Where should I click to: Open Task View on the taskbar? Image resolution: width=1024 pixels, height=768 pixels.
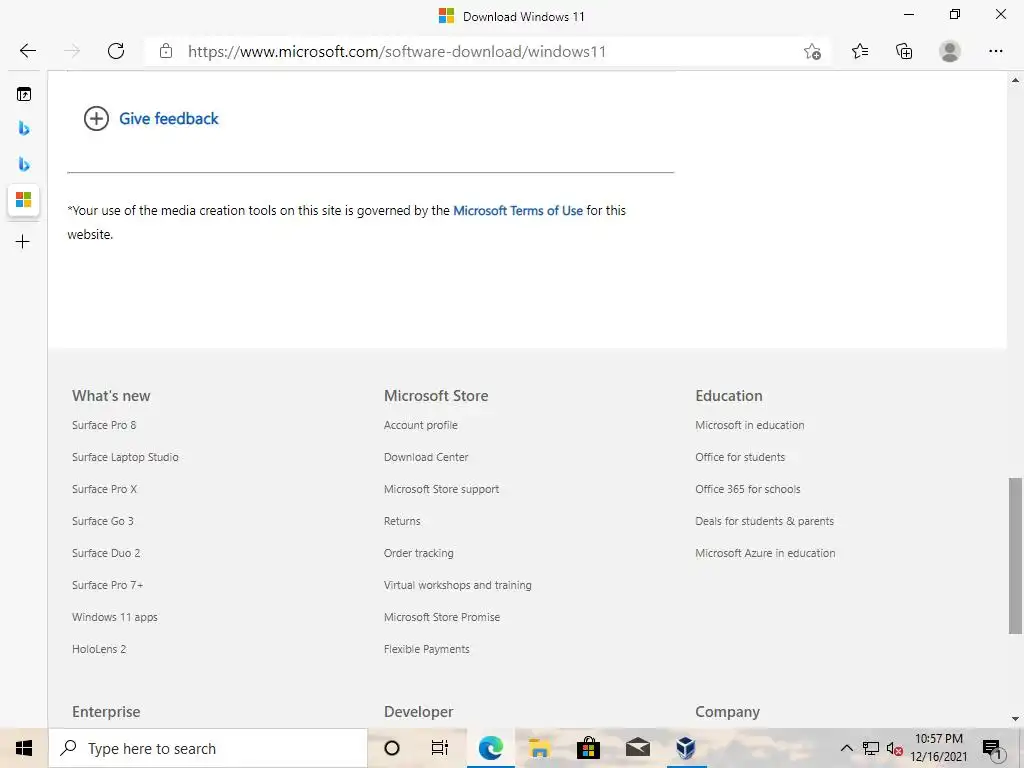[x=440, y=748]
